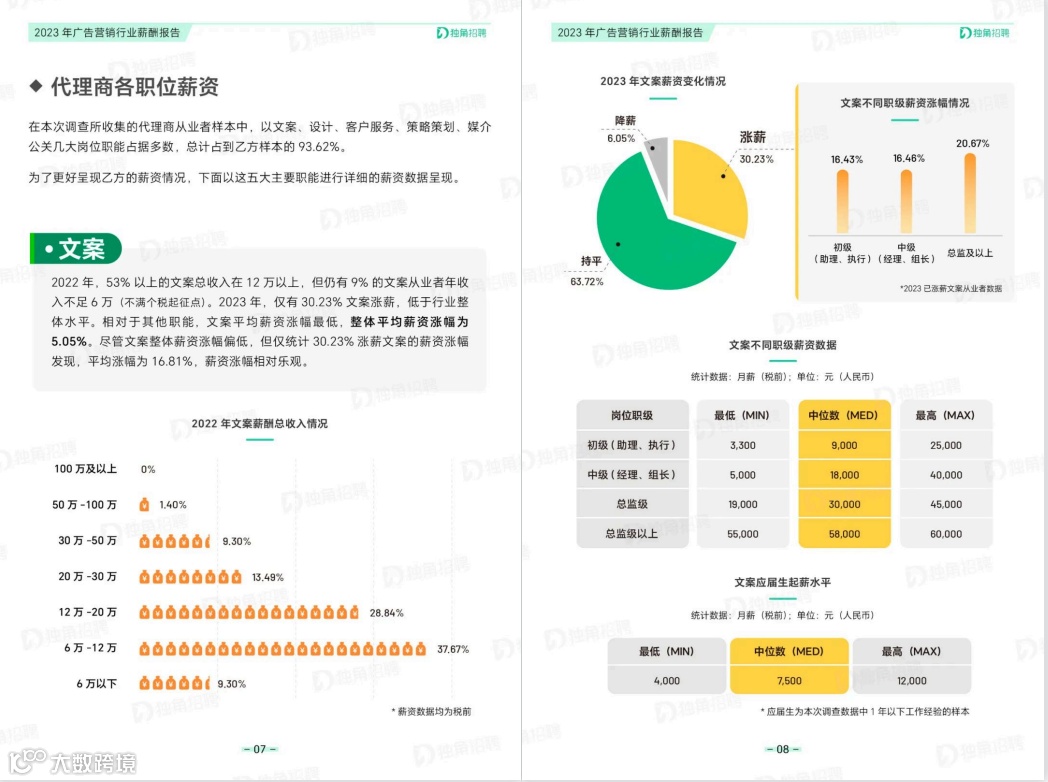Click the 63.72% label under 持平
The height and width of the screenshot is (782, 1048).
click(x=586, y=282)
